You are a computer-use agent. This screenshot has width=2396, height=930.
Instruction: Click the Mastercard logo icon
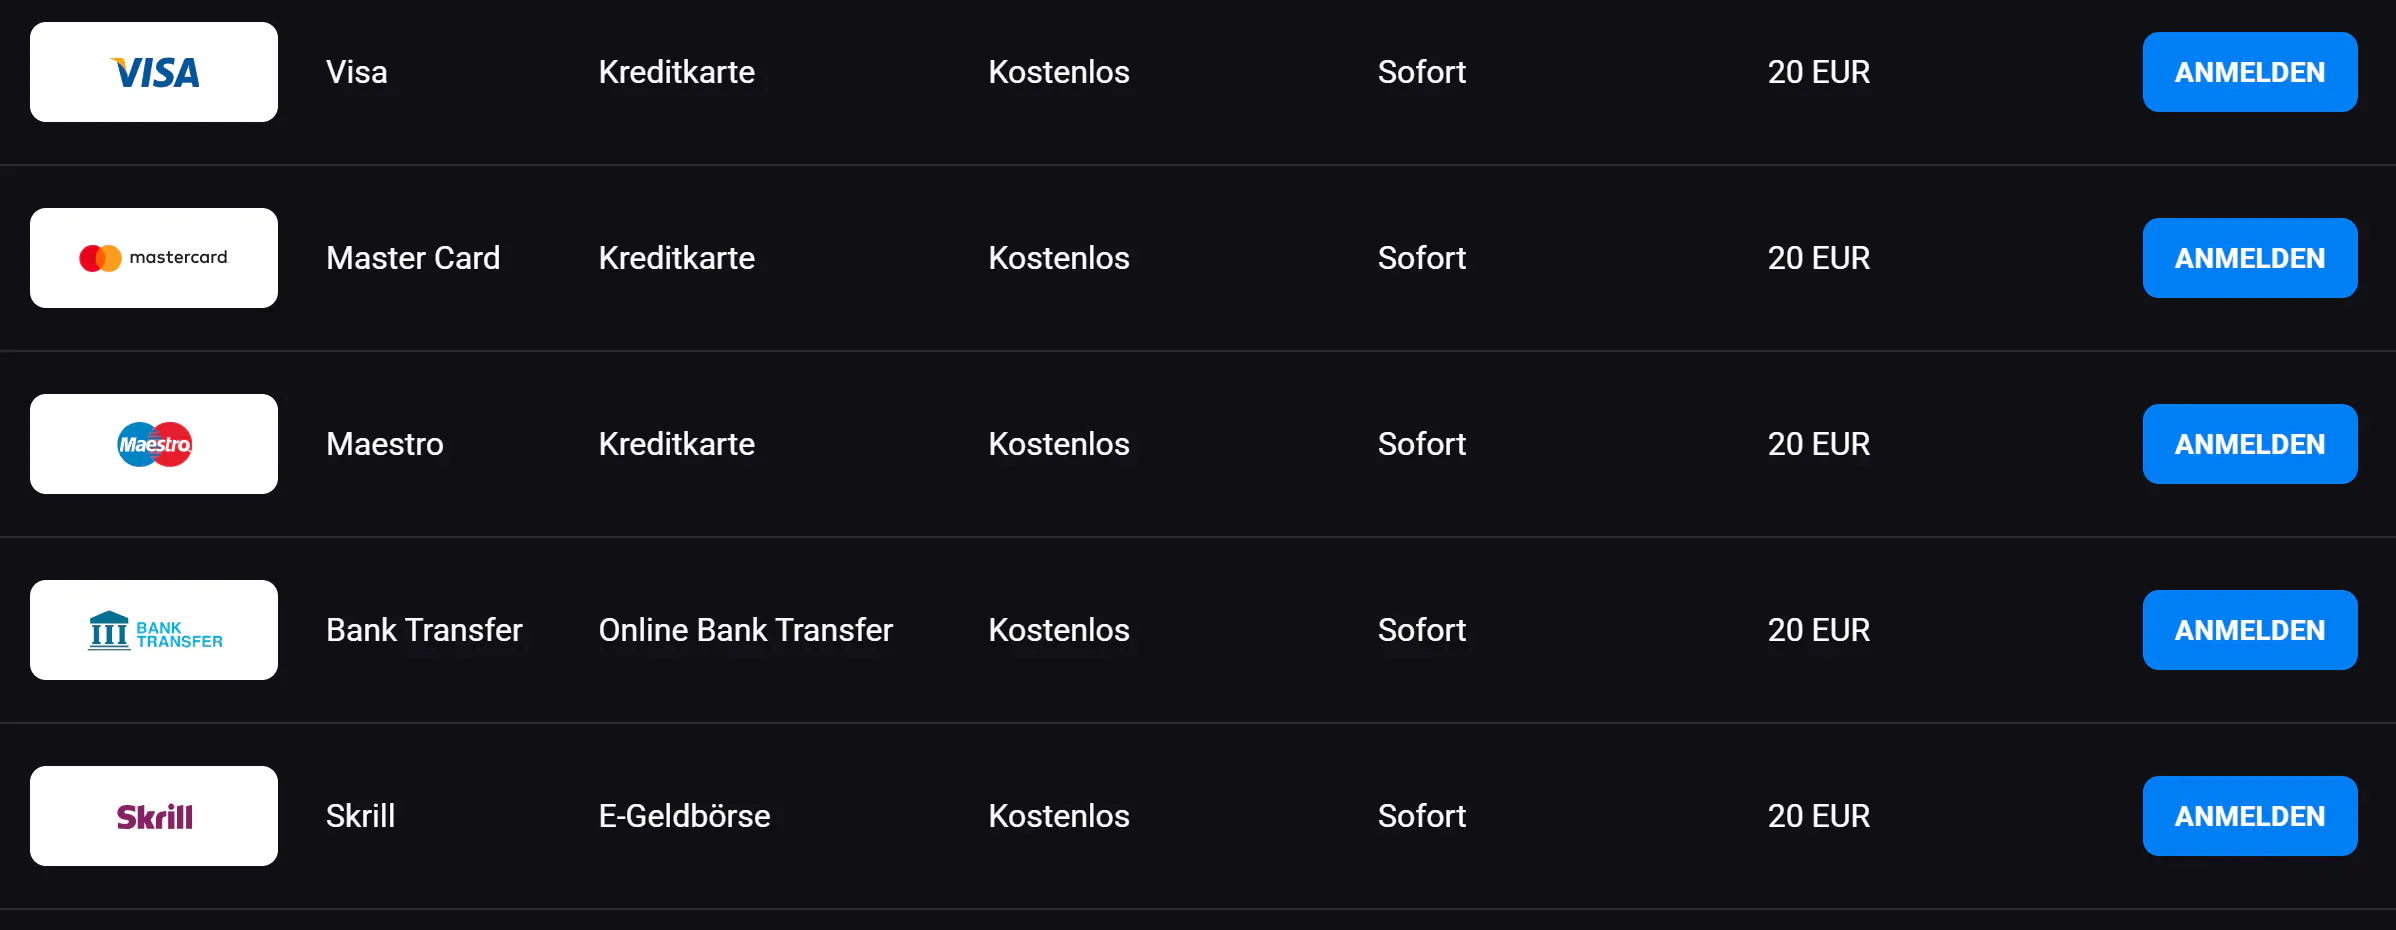(154, 258)
